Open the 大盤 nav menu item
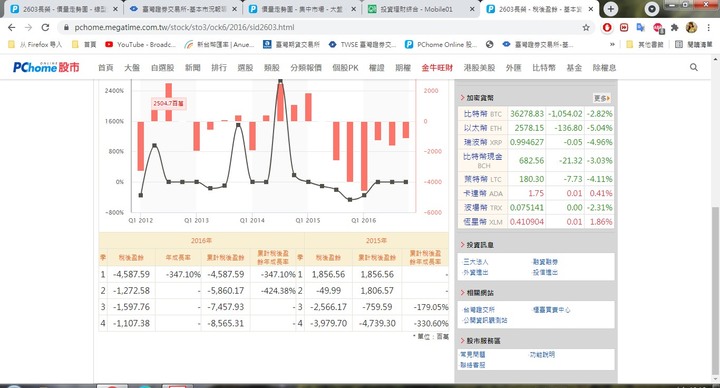The height and width of the screenshot is (388, 720). (x=132, y=67)
